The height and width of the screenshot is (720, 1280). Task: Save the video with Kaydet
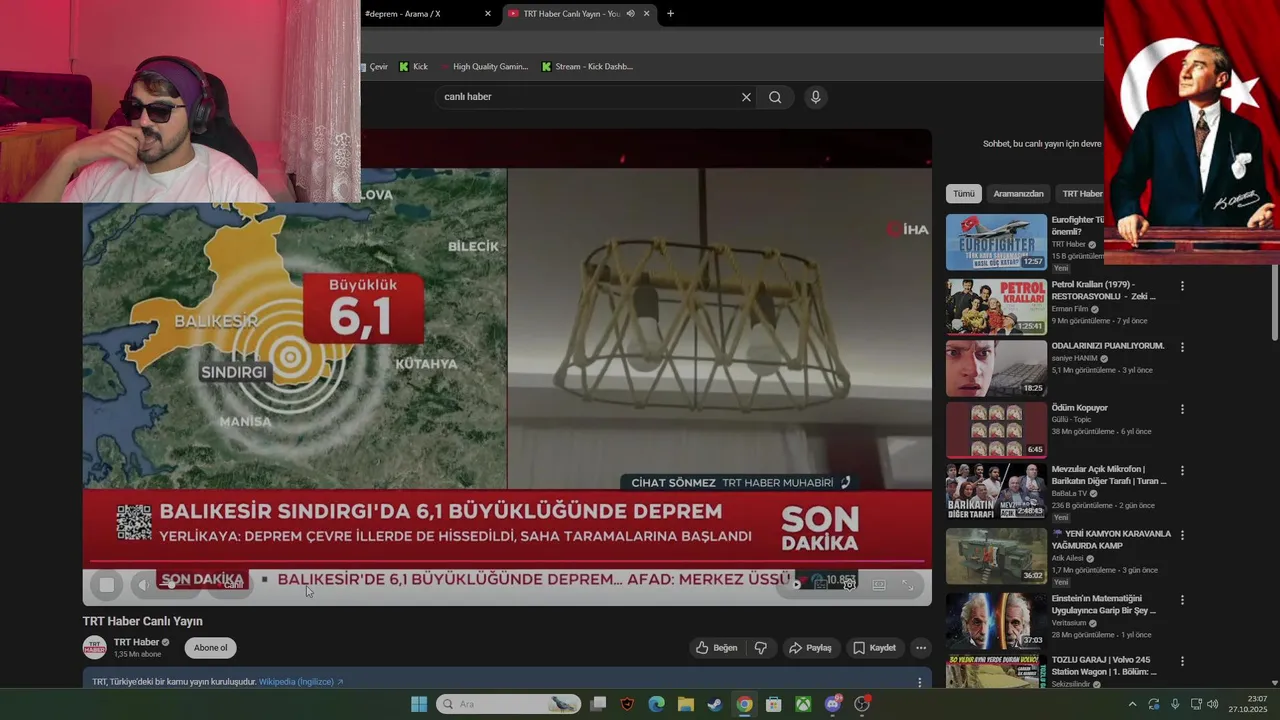874,648
